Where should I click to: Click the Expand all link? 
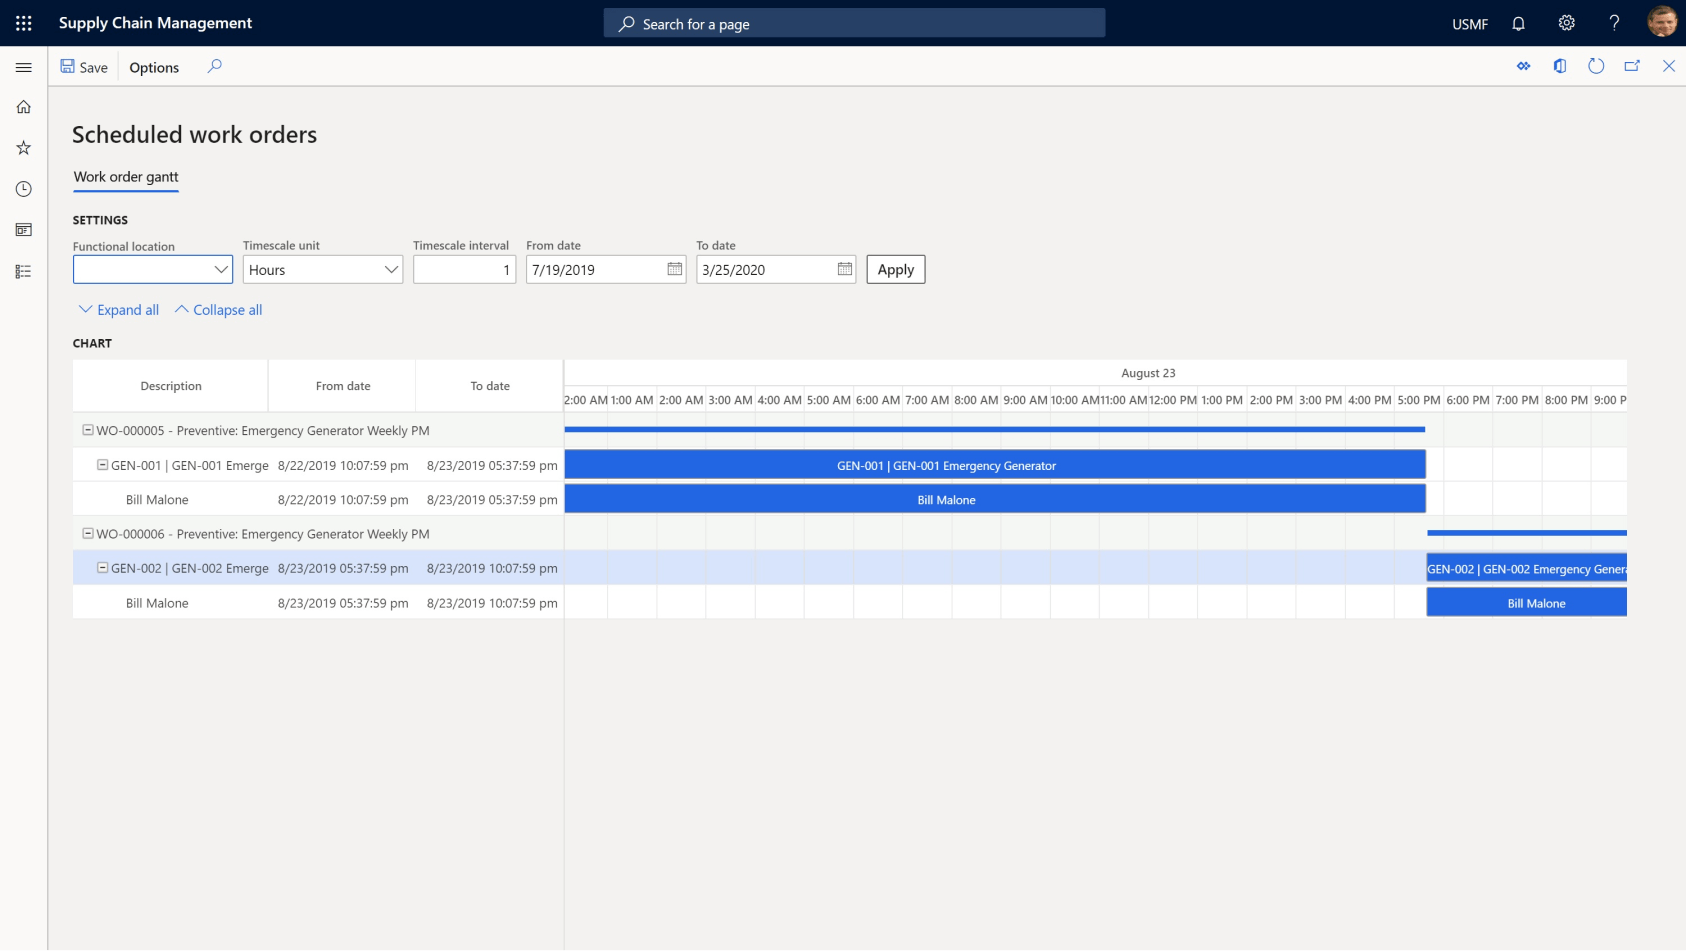(119, 310)
